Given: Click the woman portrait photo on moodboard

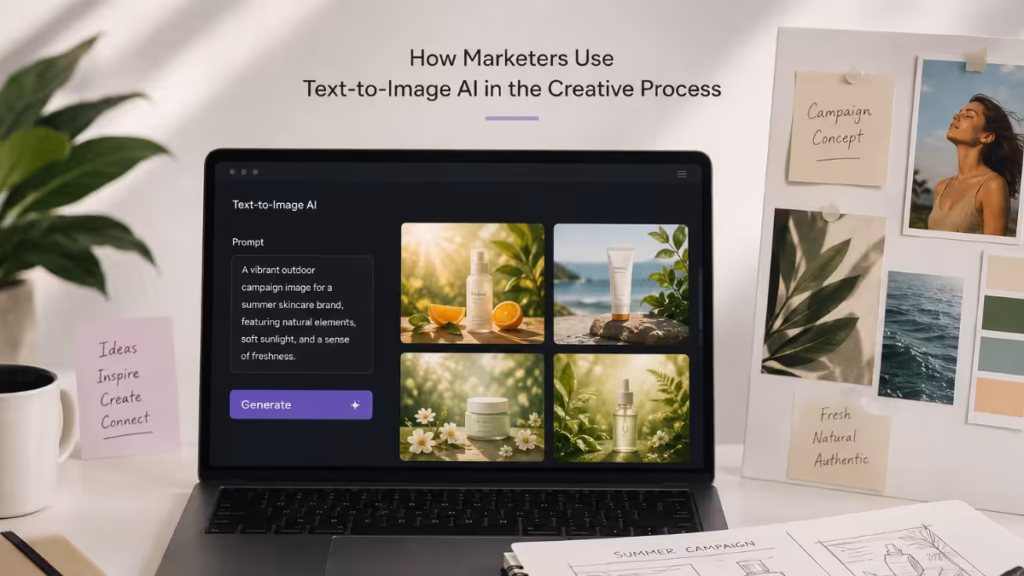Looking at the screenshot, I should 965,148.
